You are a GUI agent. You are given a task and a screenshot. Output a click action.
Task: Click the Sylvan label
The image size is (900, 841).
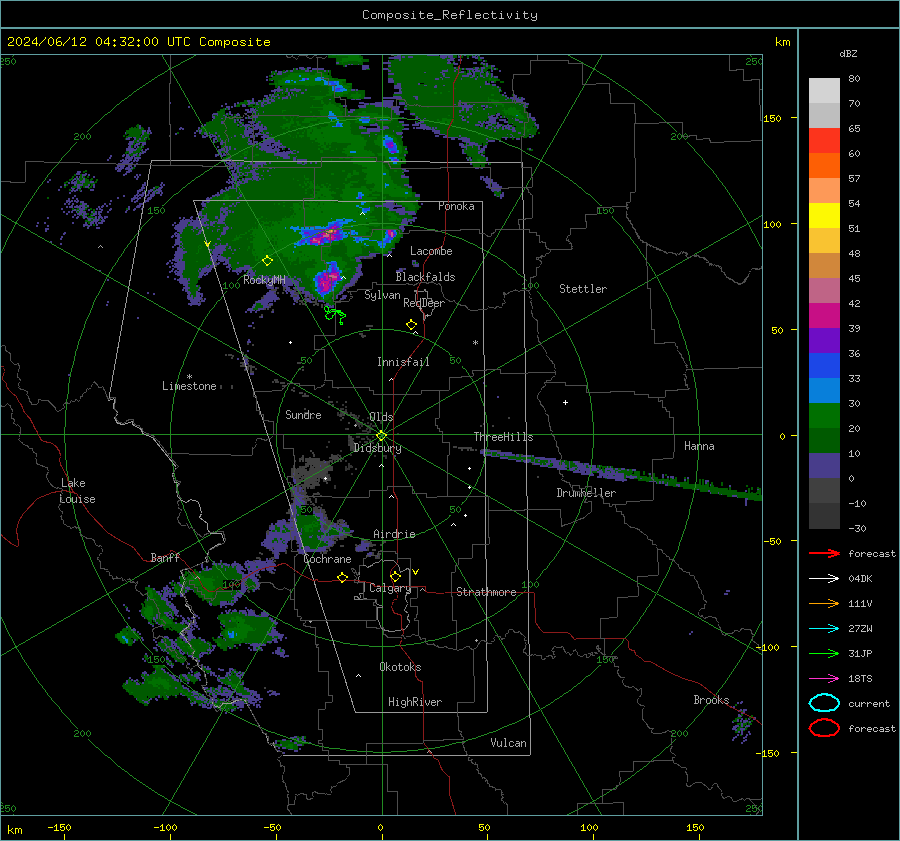[x=382, y=295]
